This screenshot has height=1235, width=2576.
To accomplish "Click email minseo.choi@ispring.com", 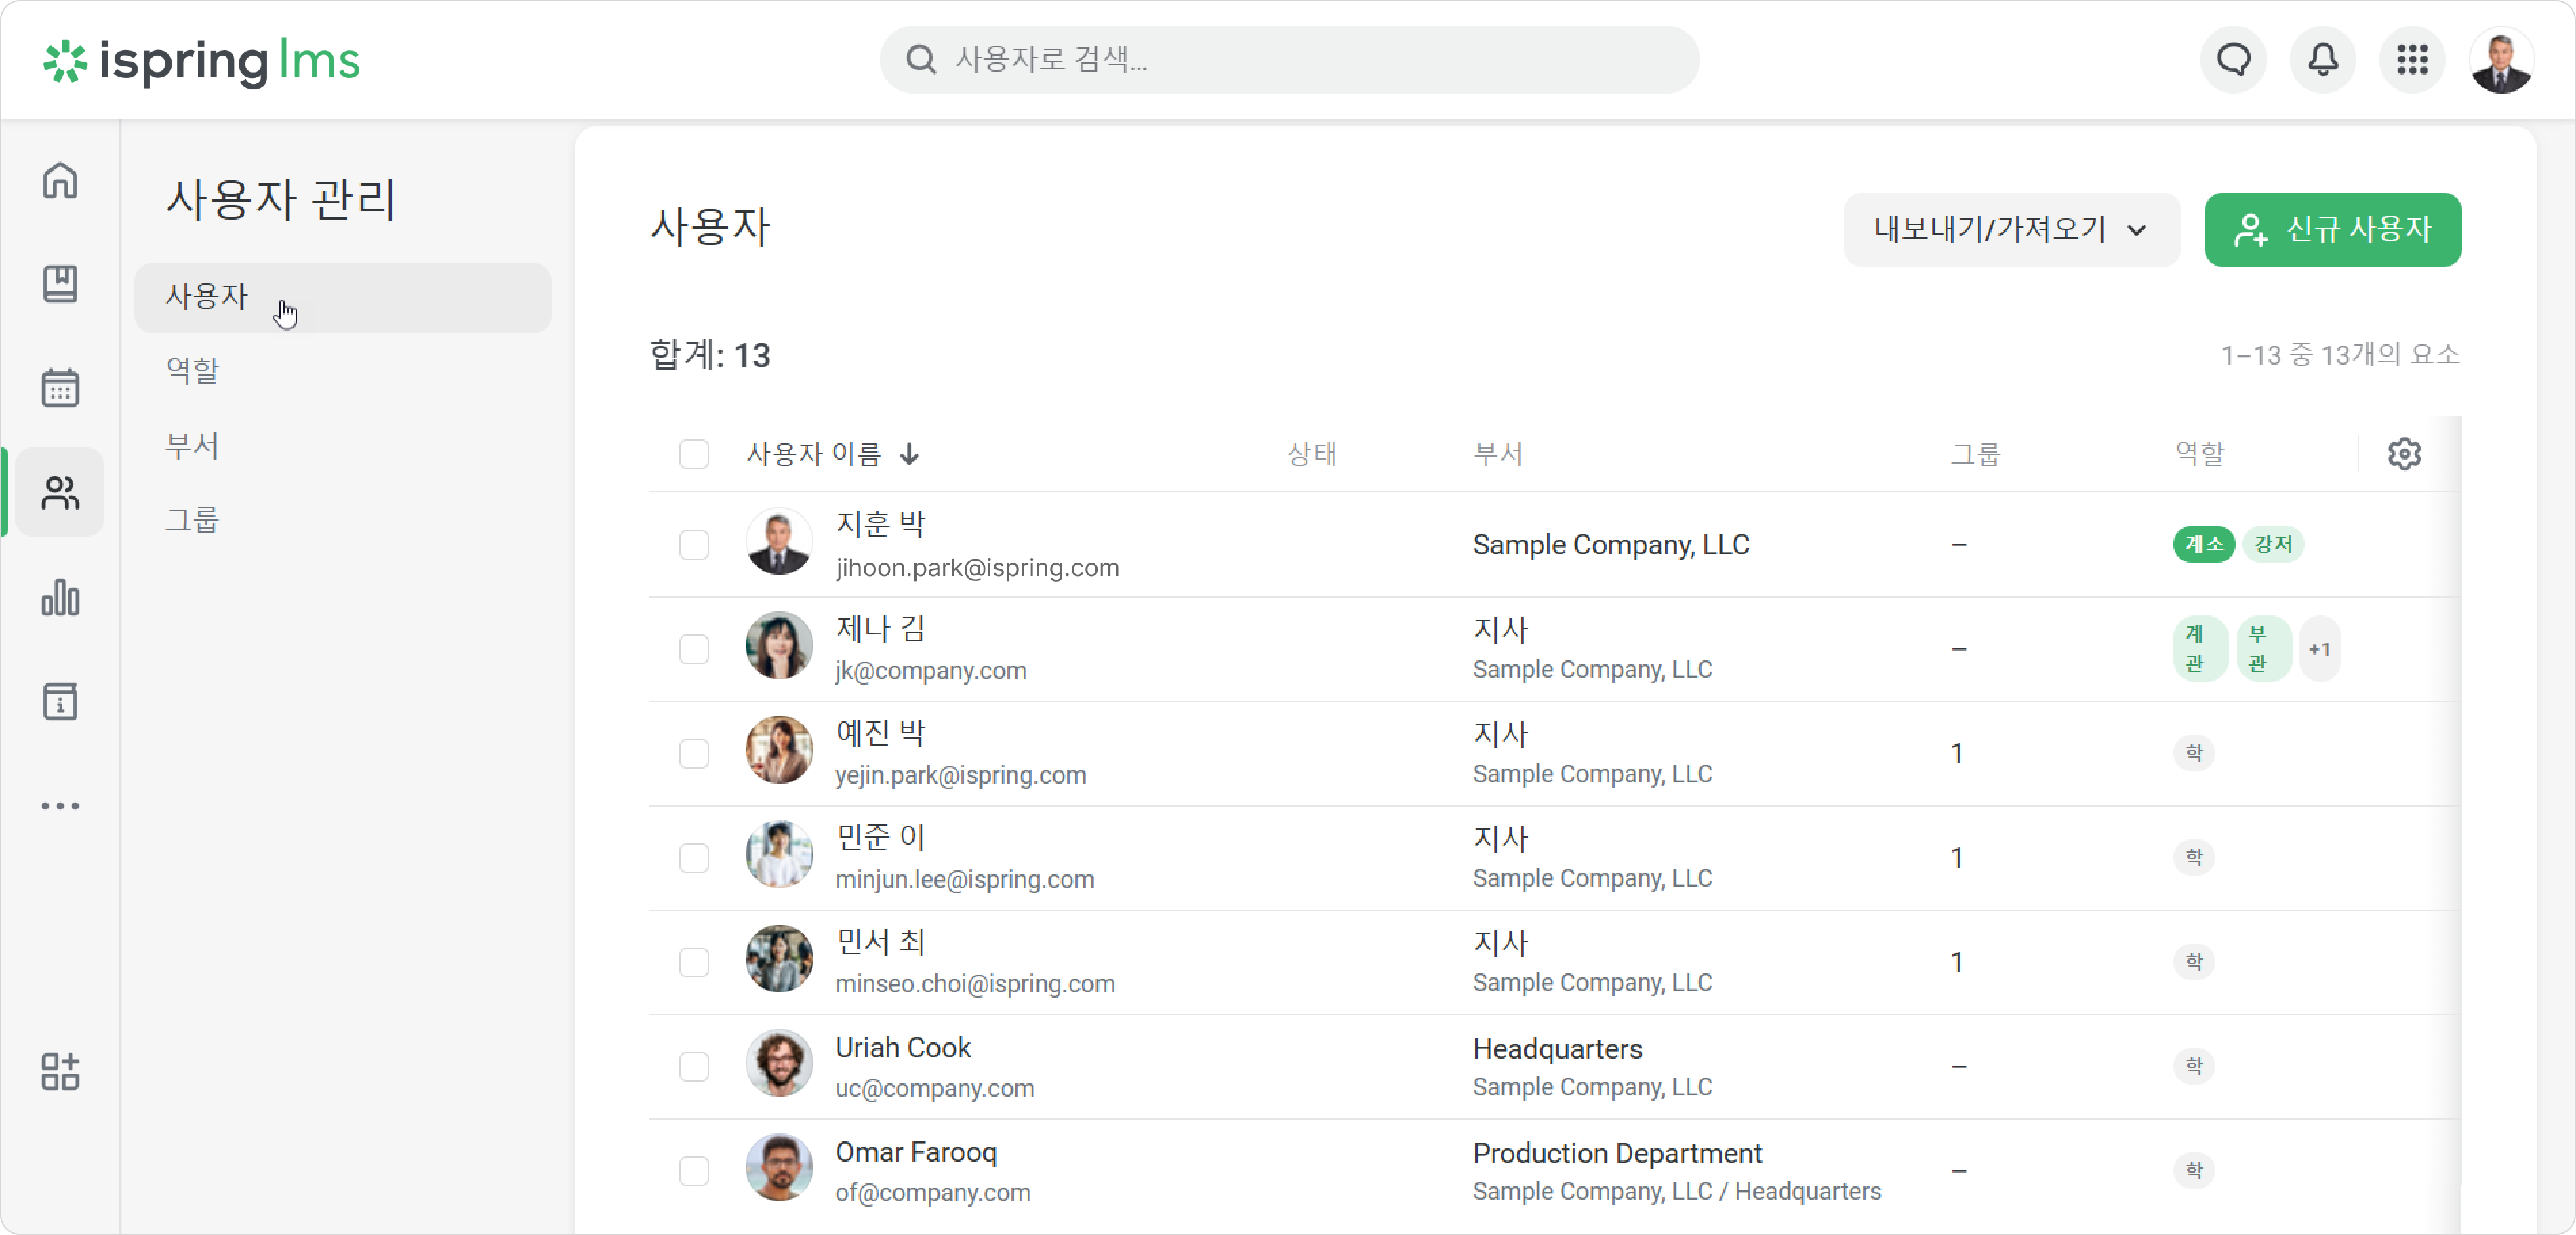I will pyautogui.click(x=975, y=984).
